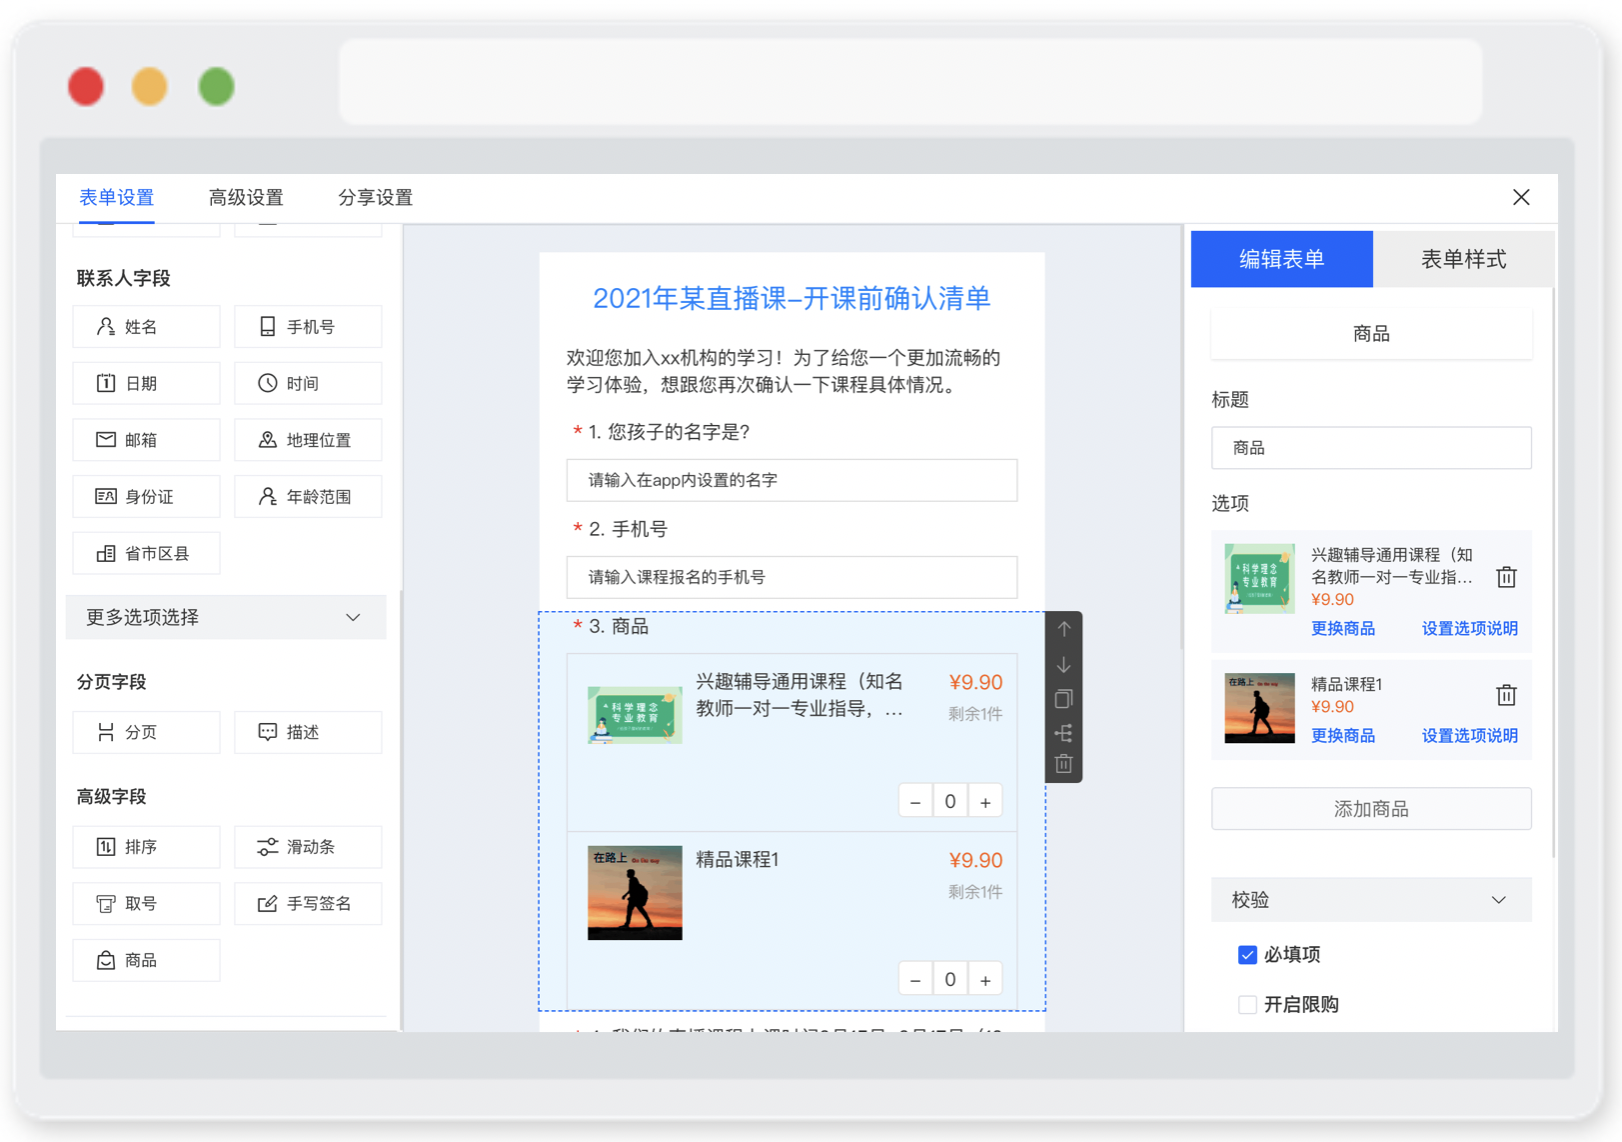Add a 描述 description field
This screenshot has height=1142, width=1622.
(308, 732)
